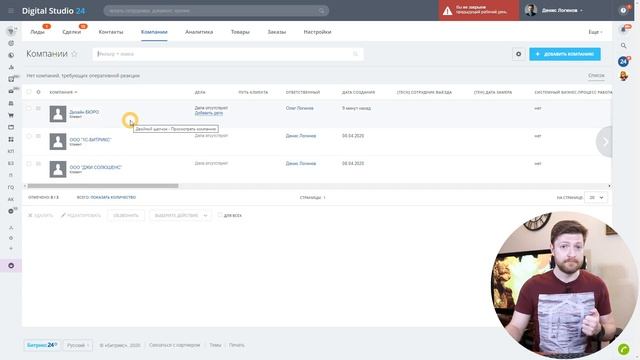
Task: Open row actions menu for Дизайн БЮРО
Action: [38, 108]
